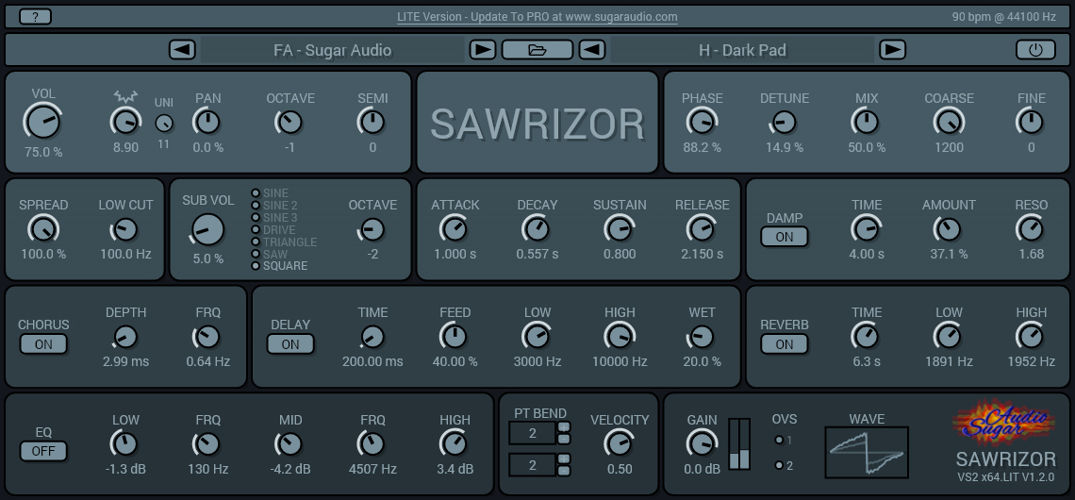The width and height of the screenshot is (1075, 500).
Task: Toggle the CHORUS ON button
Action: coord(43,344)
